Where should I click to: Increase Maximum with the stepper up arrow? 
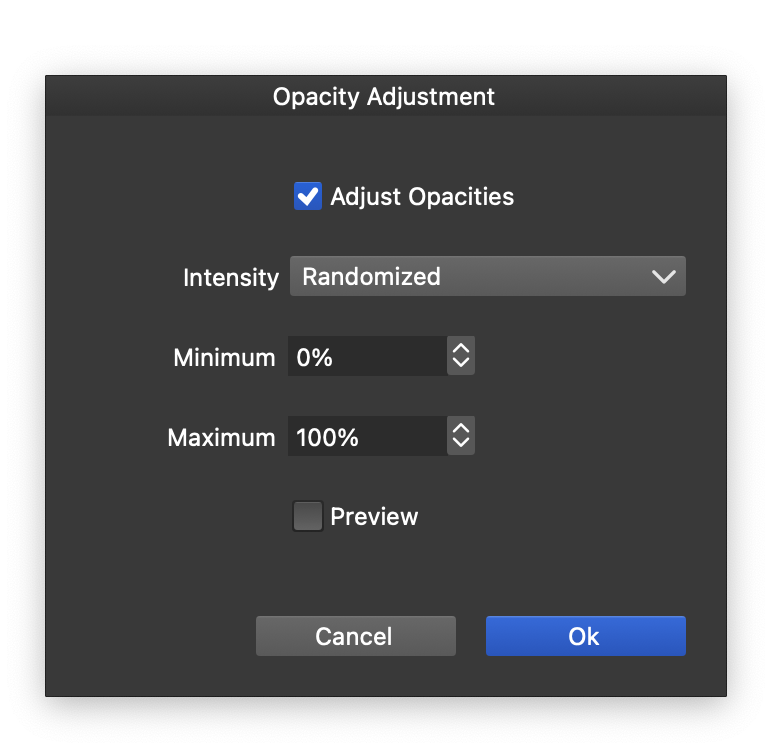click(x=460, y=429)
